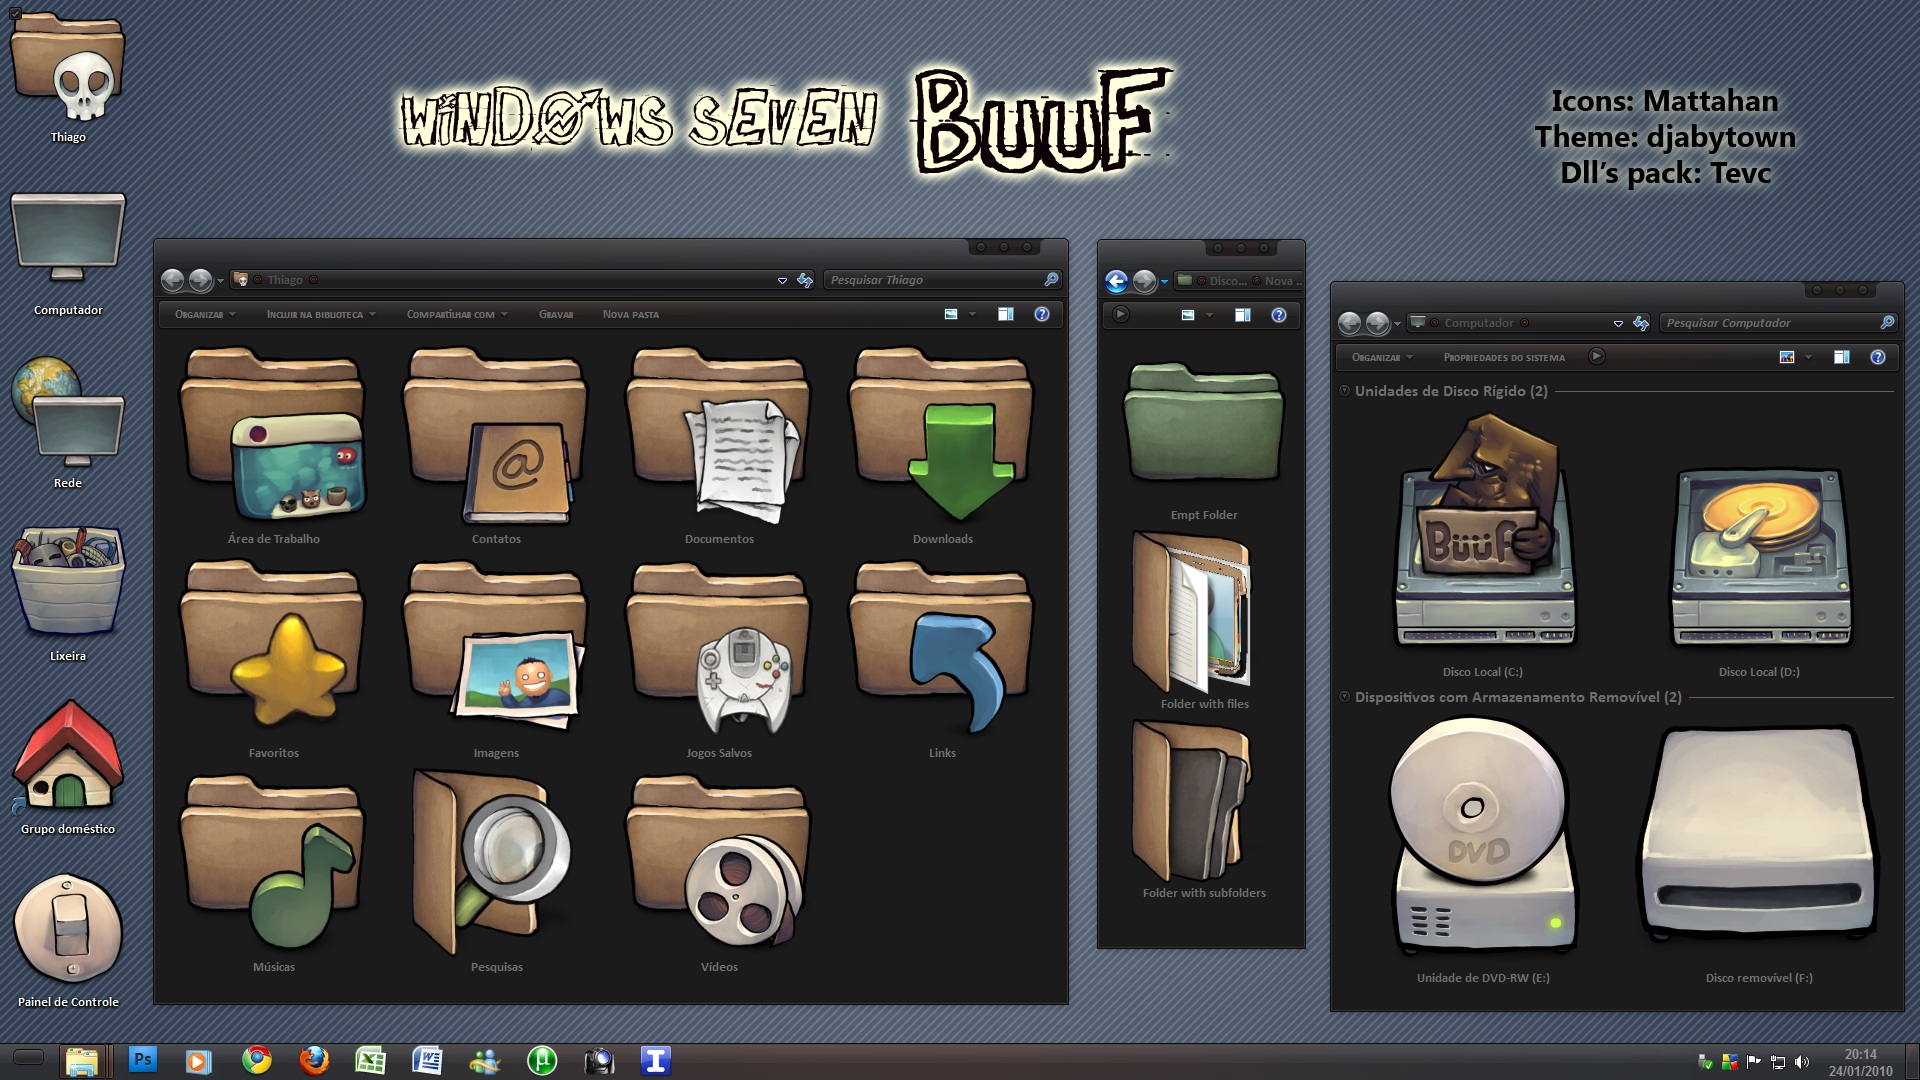This screenshot has width=1920, height=1080.
Task: Toggle the preview pane in the Thiago window
Action: tap(1004, 314)
